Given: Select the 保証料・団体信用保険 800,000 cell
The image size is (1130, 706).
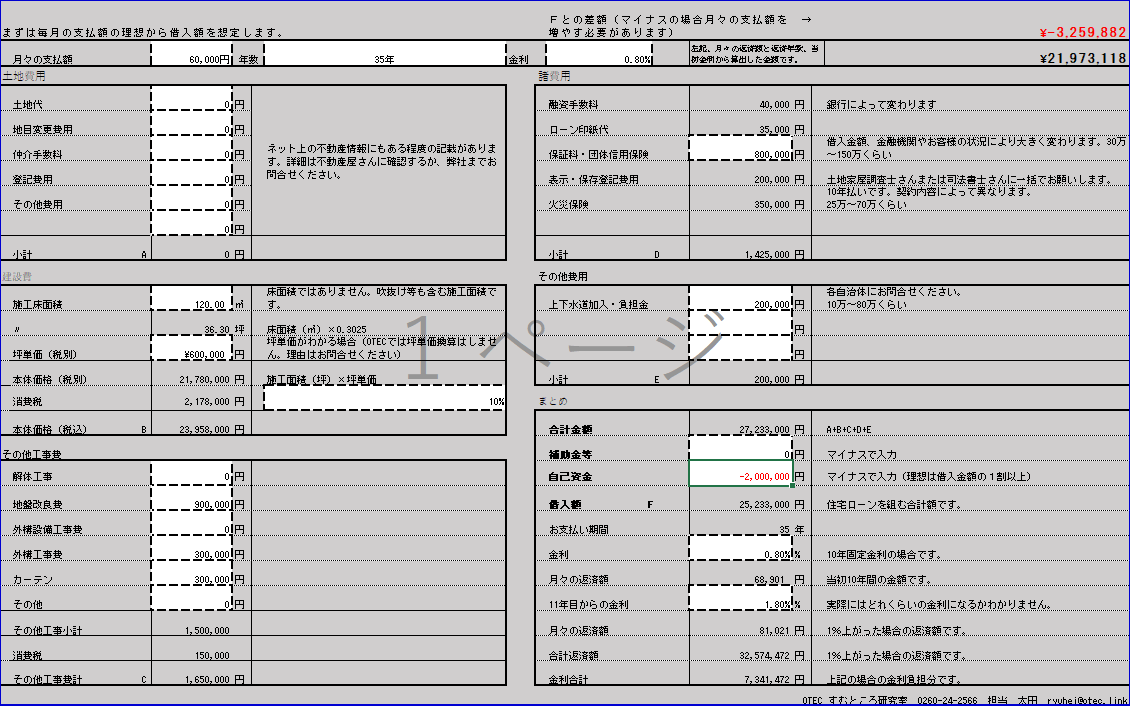Looking at the screenshot, I should (740, 154).
